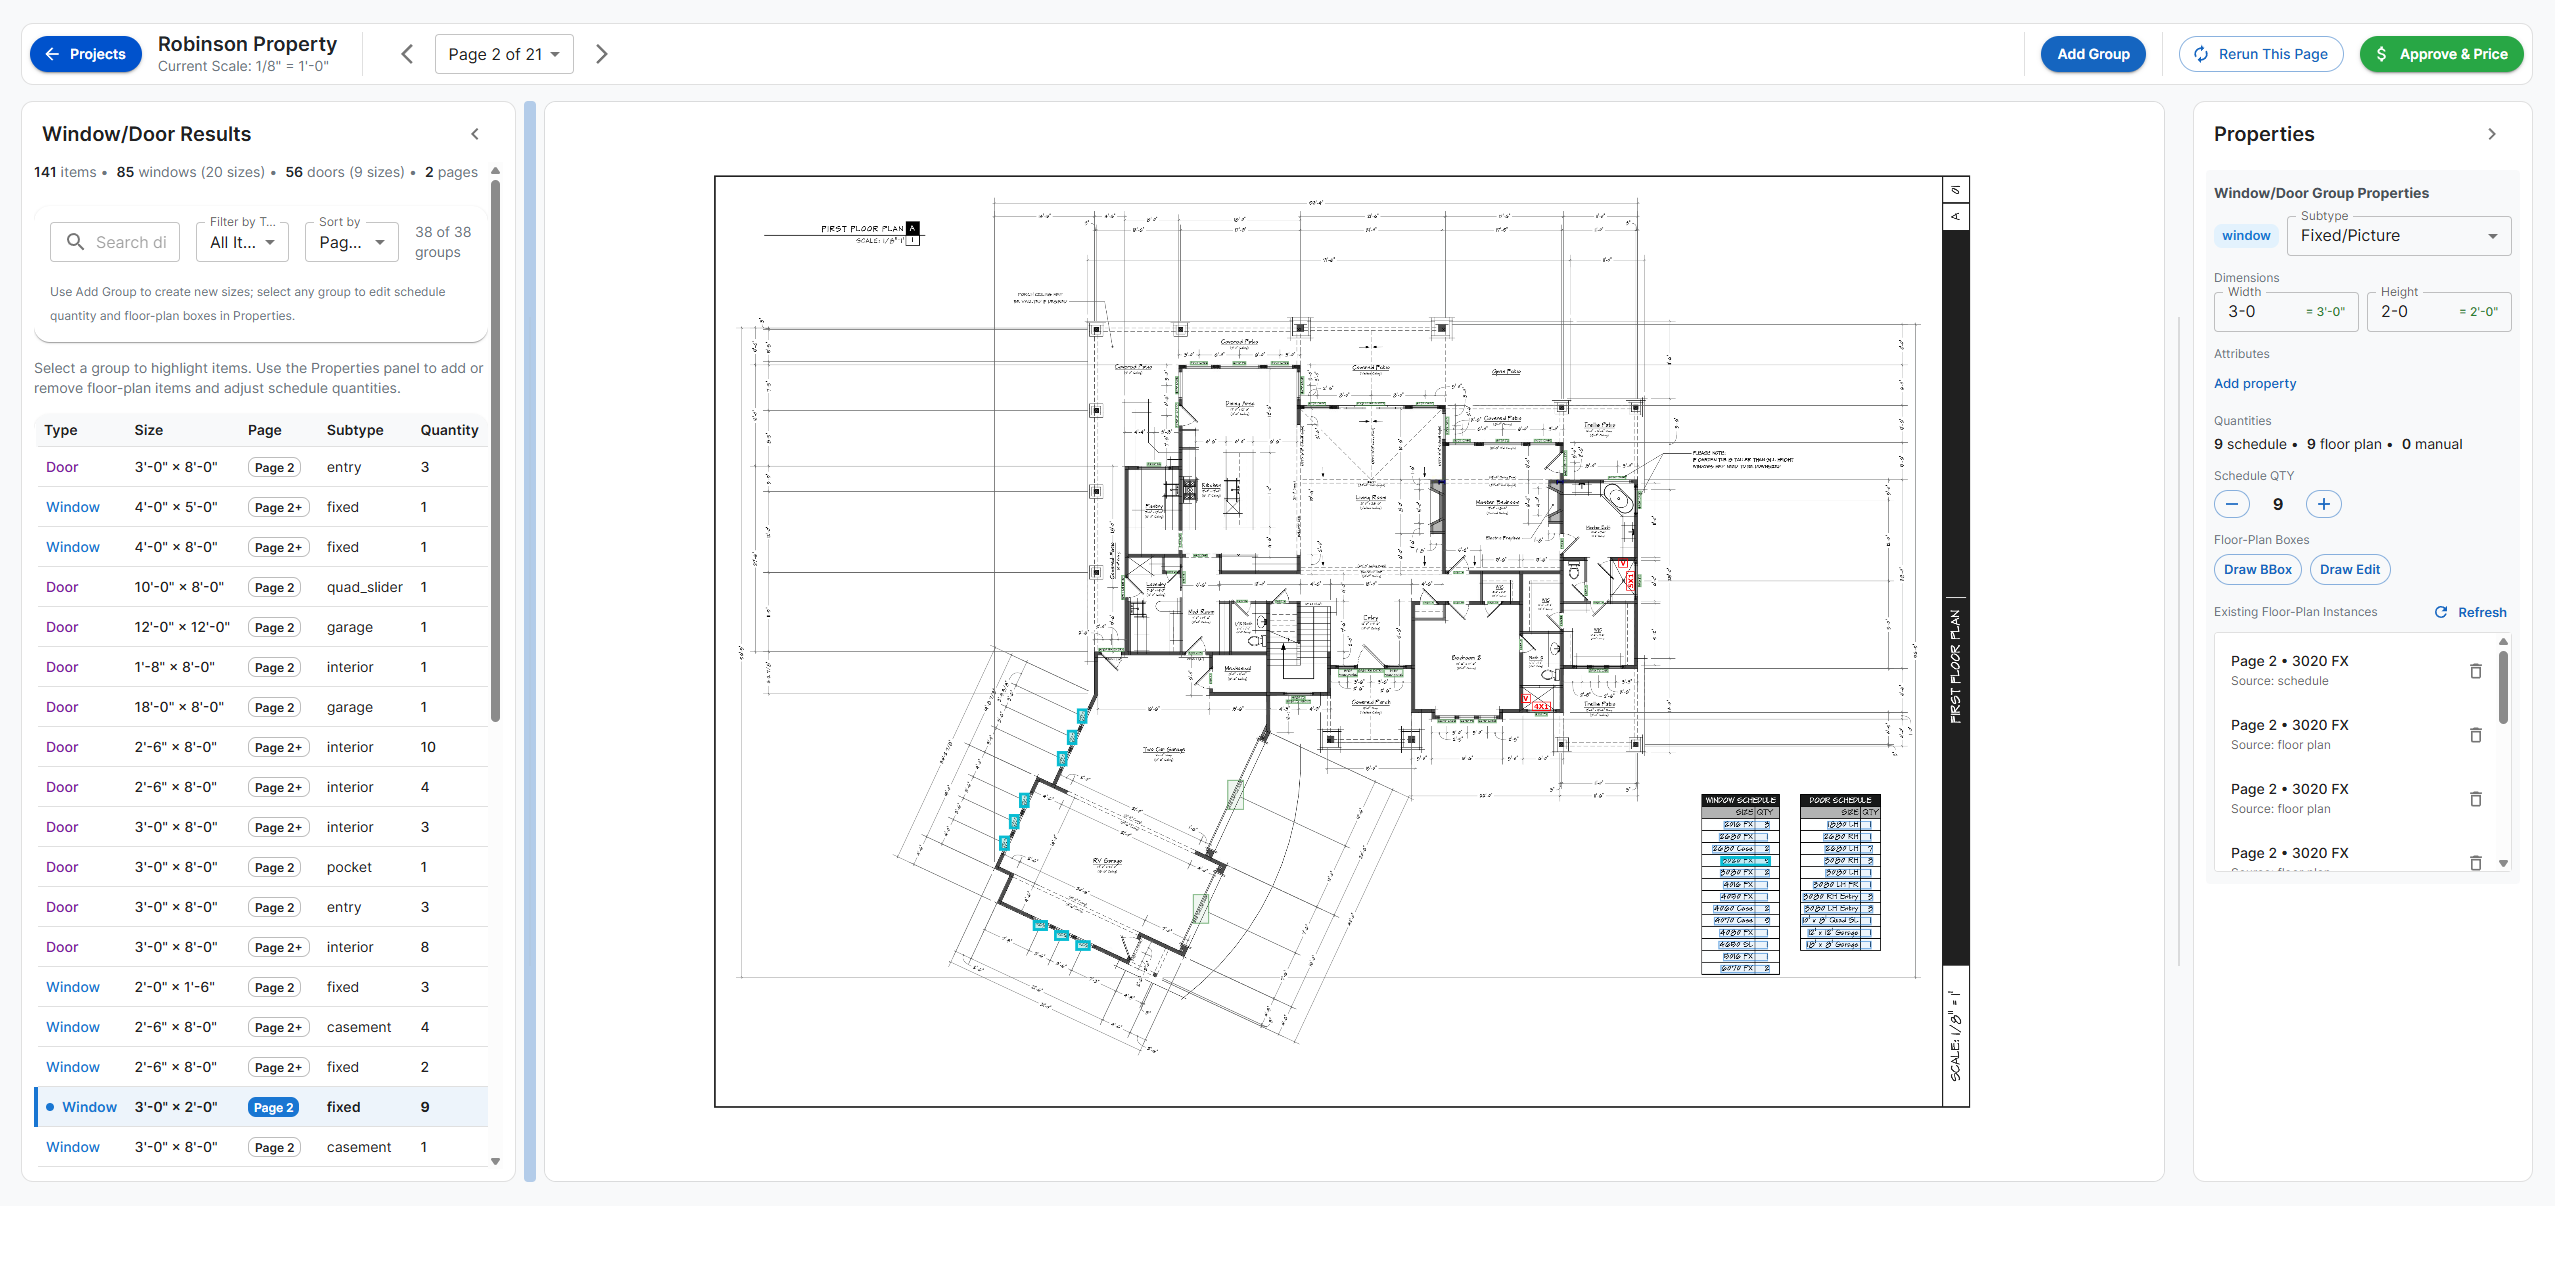This screenshot has height=1269, width=2555.
Task: Go to the previous page with the left arrow
Action: [406, 53]
